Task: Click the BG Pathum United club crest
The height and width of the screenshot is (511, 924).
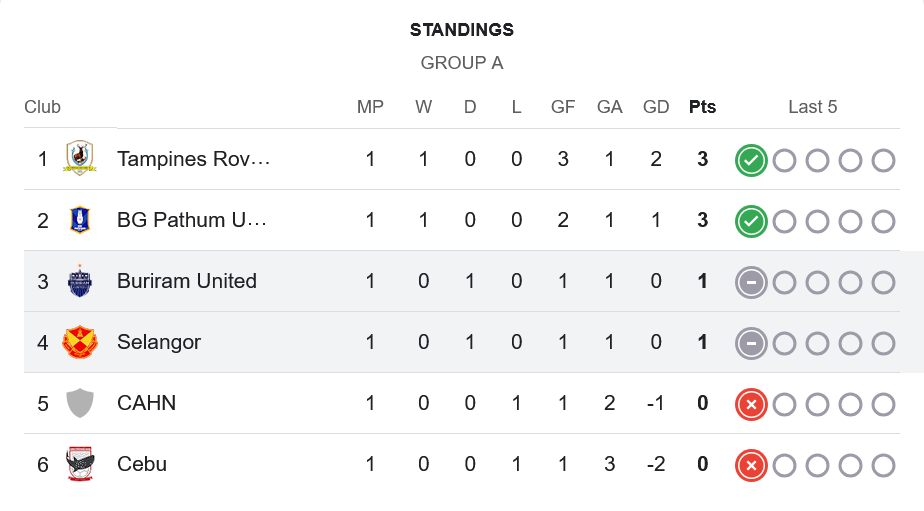Action: point(79,220)
